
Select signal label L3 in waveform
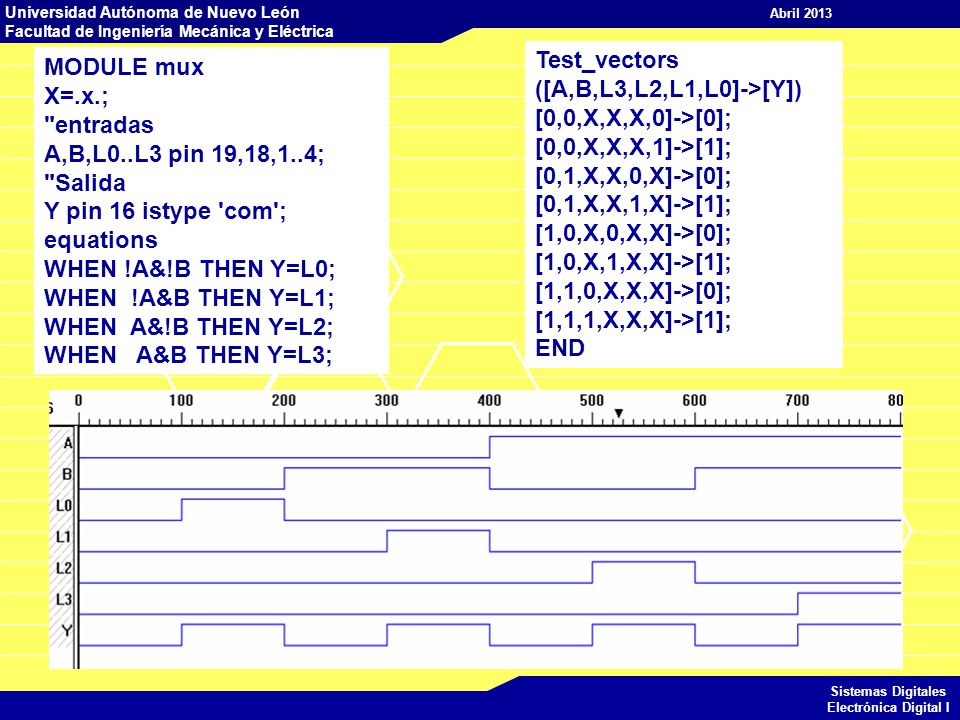coord(64,599)
